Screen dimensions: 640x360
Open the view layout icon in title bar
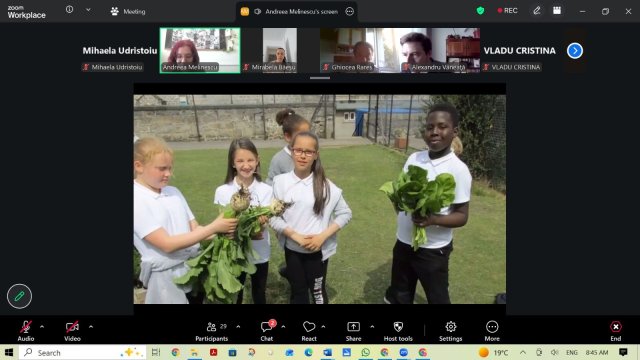click(557, 11)
